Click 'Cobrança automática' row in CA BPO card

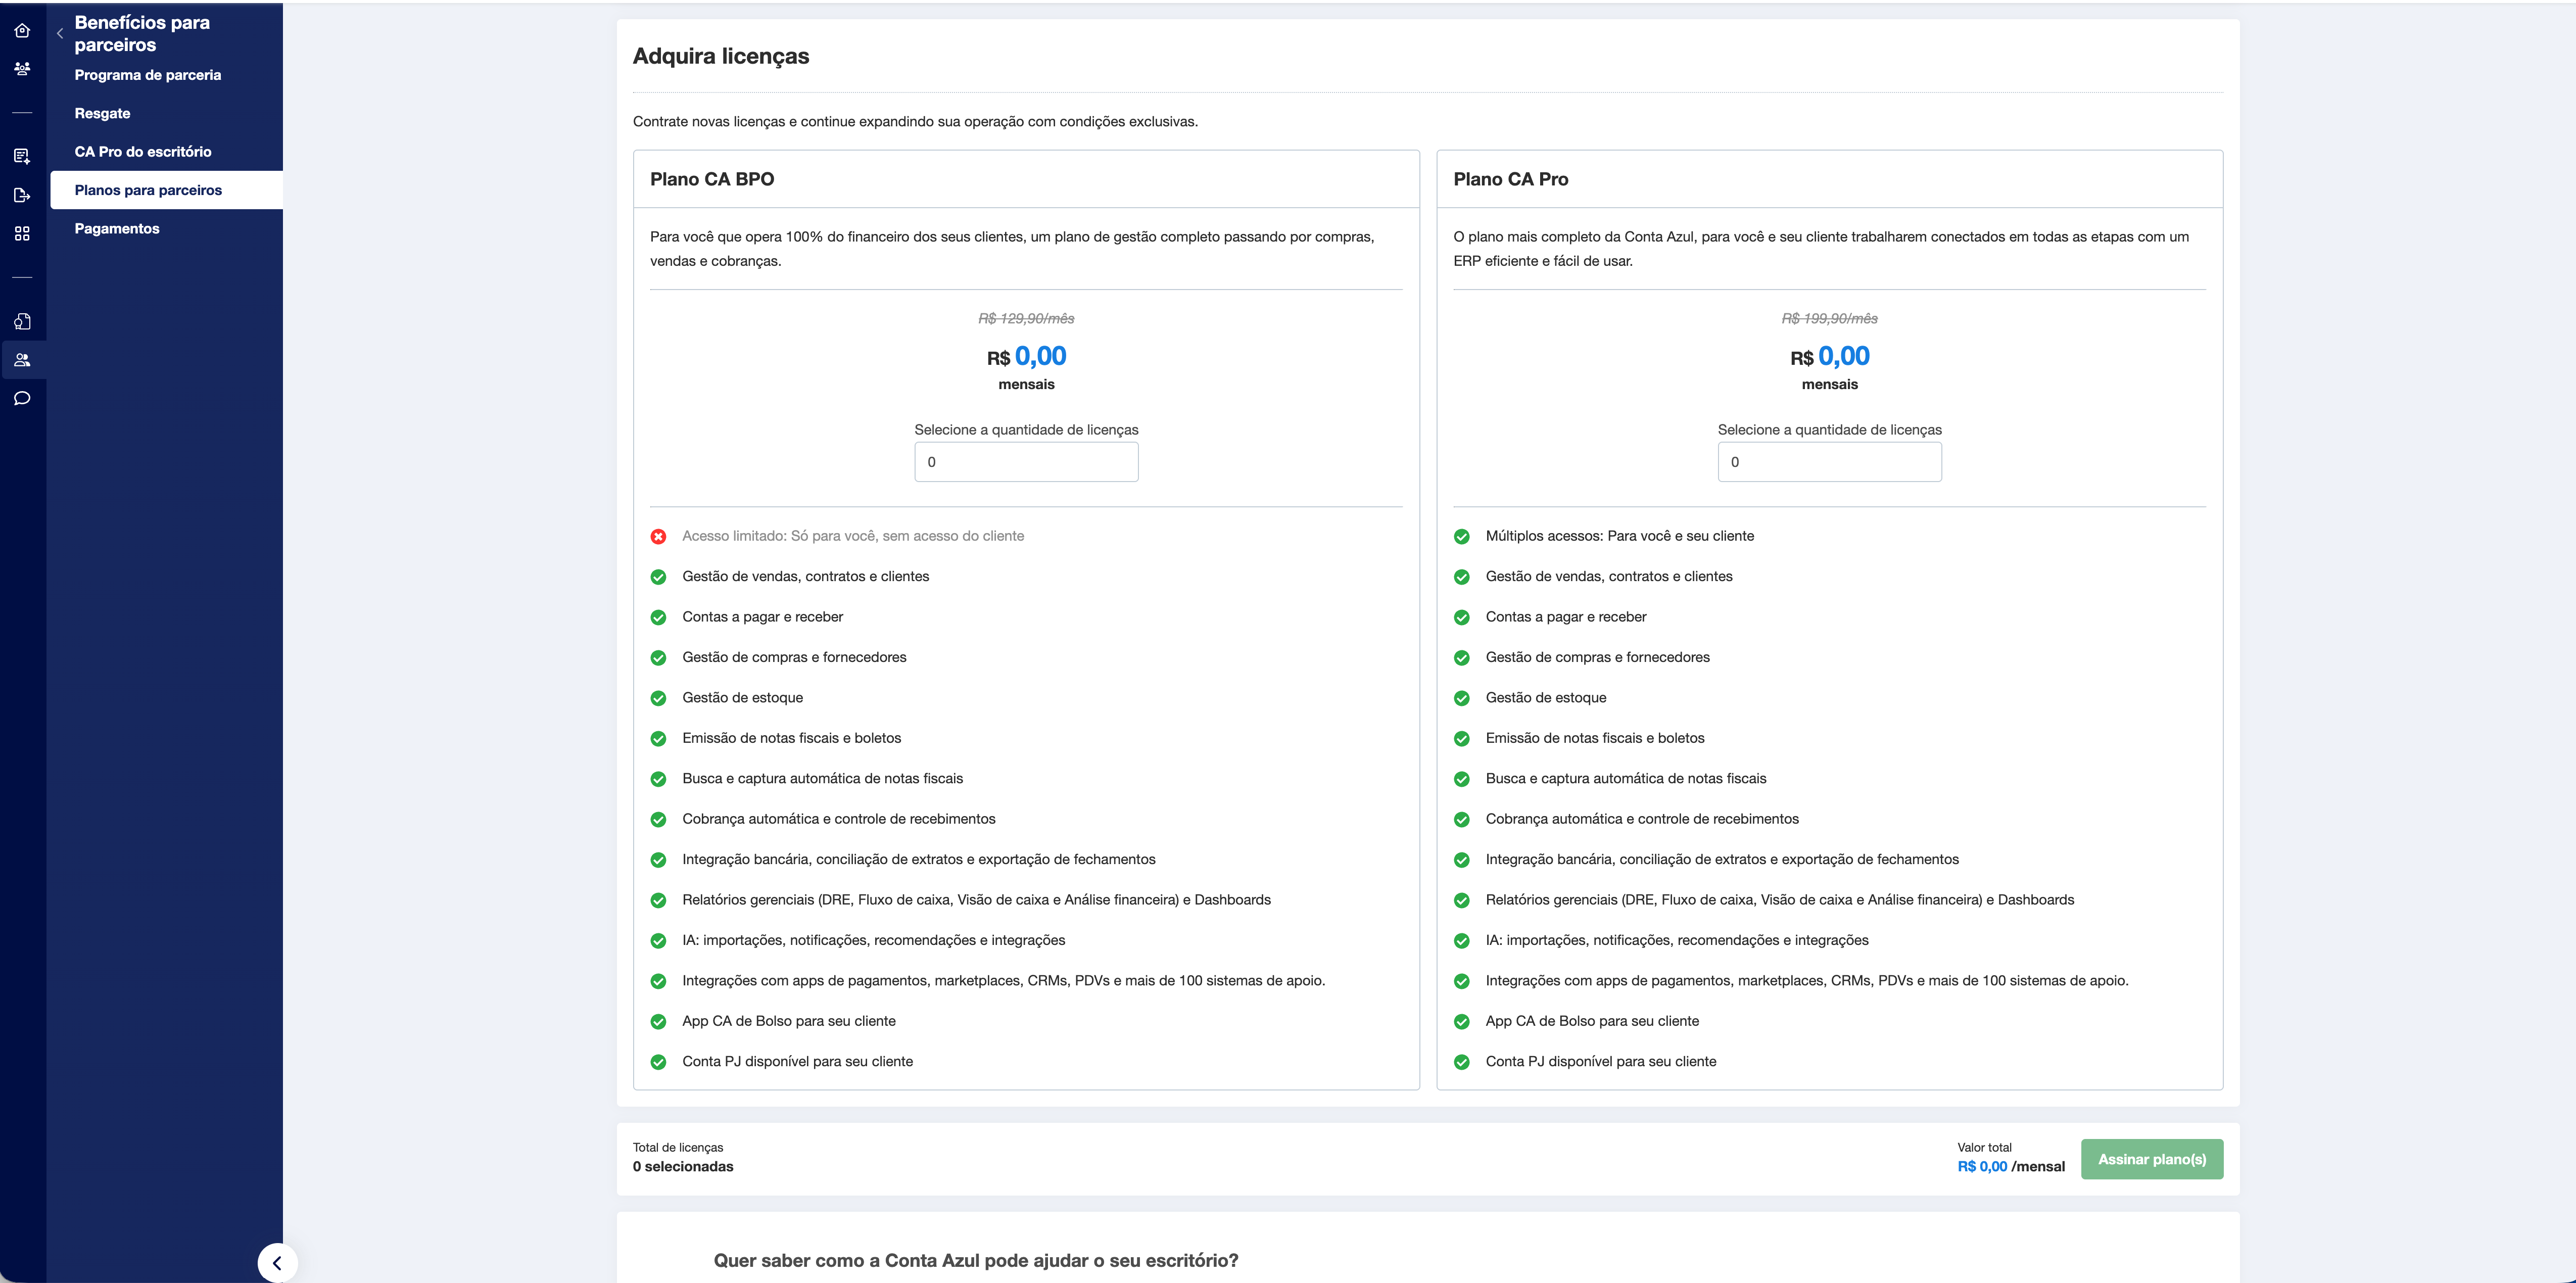click(x=838, y=819)
